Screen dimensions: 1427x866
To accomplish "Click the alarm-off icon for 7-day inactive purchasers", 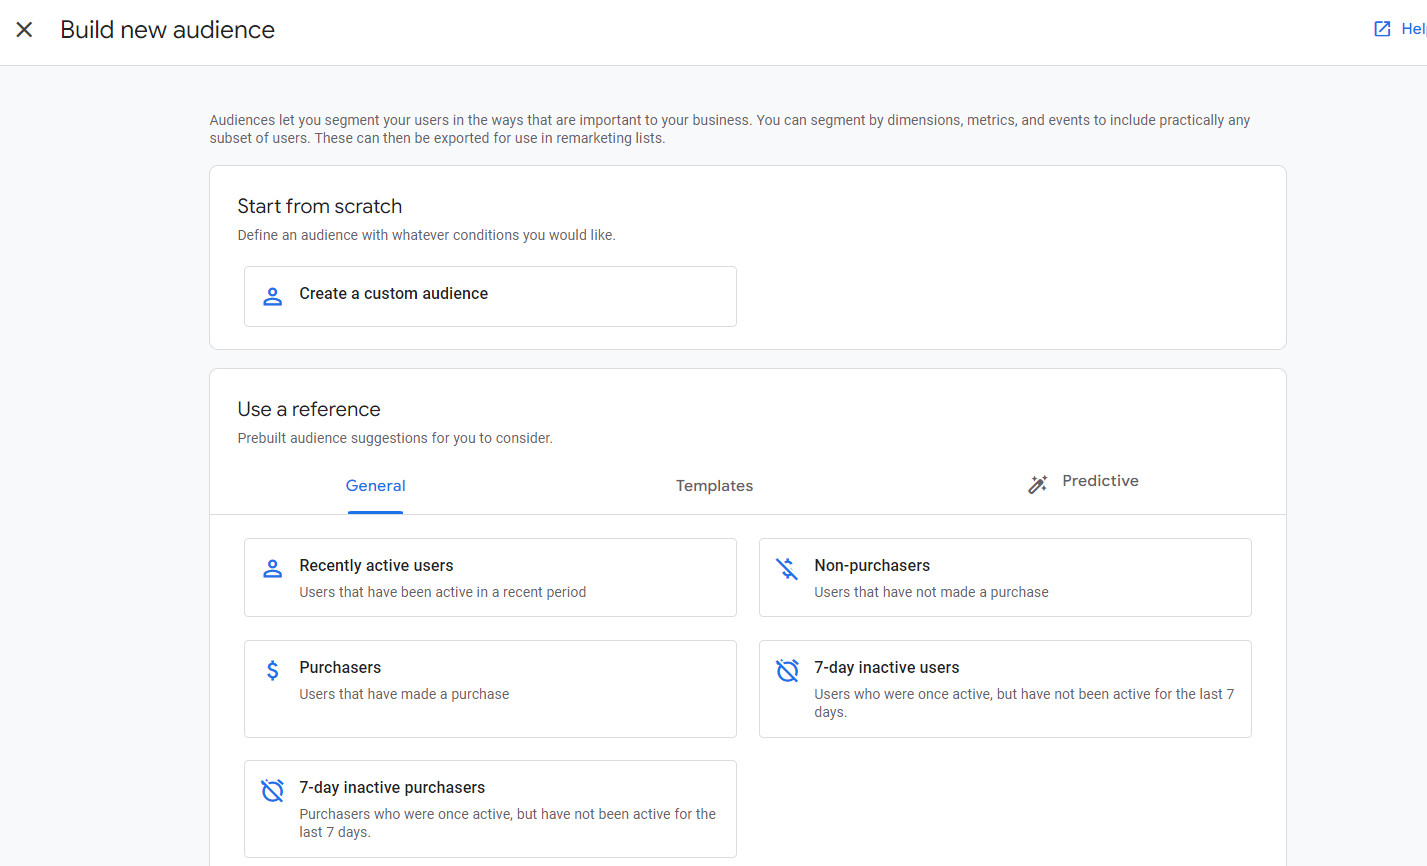I will click(x=272, y=790).
